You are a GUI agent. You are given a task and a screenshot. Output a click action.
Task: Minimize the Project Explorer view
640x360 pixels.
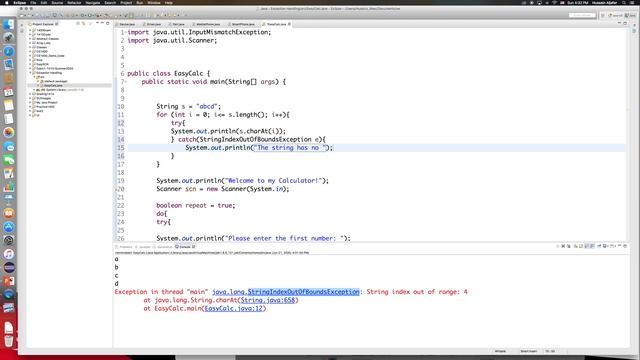102,23
